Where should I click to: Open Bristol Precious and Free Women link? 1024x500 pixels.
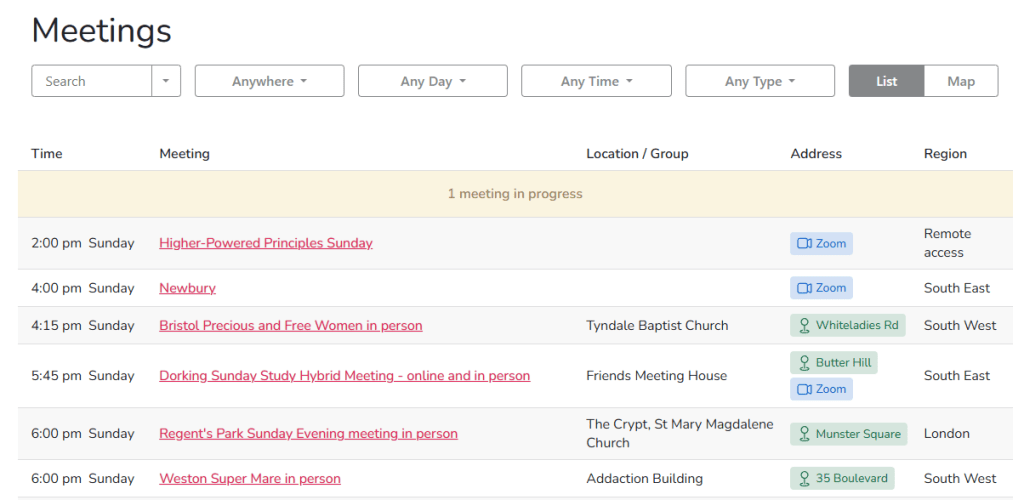pyautogui.click(x=290, y=325)
